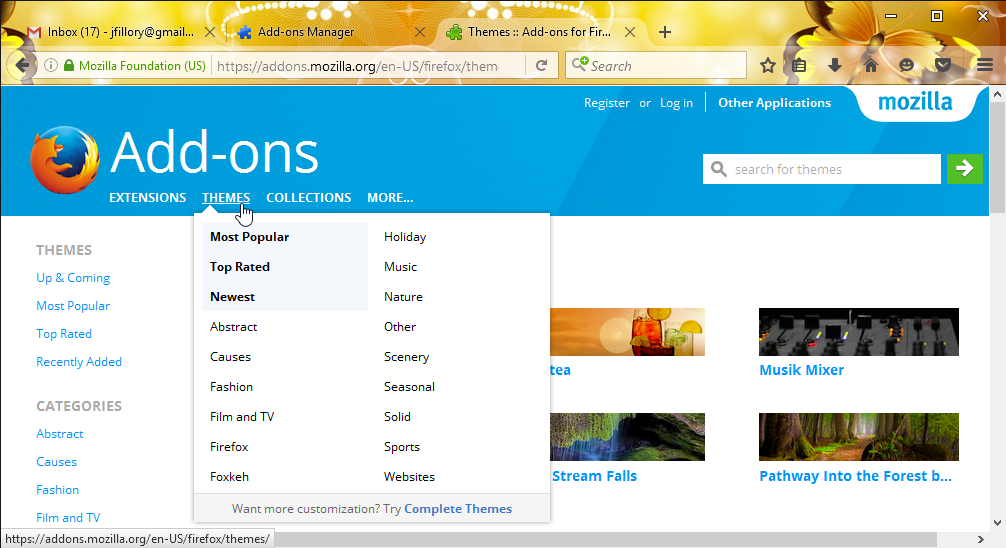Click the bookmark star icon
The height and width of the screenshot is (548, 1006).
pyautogui.click(x=768, y=66)
